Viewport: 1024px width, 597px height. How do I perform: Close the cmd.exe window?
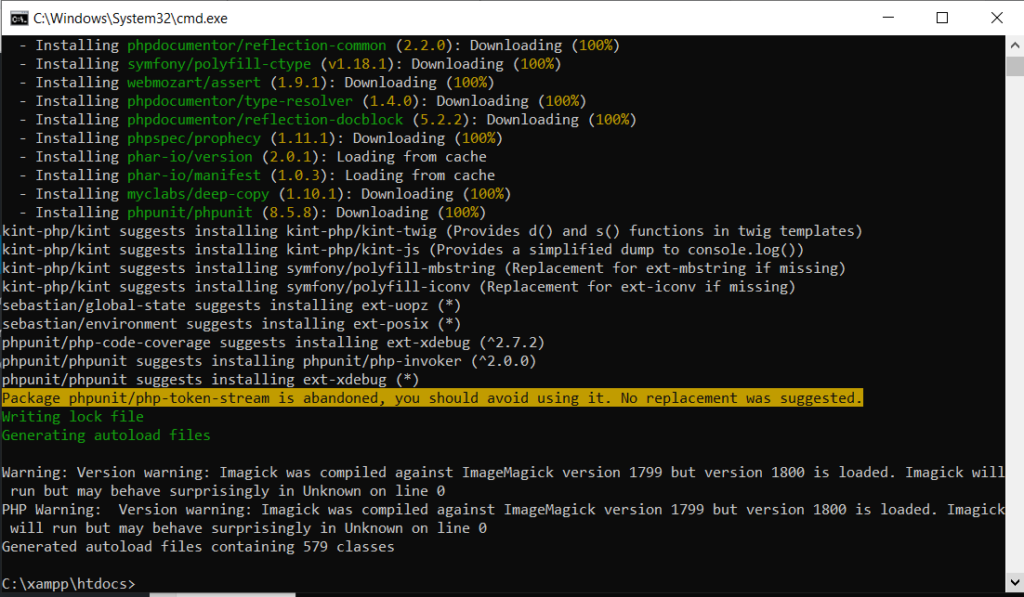[x=996, y=18]
